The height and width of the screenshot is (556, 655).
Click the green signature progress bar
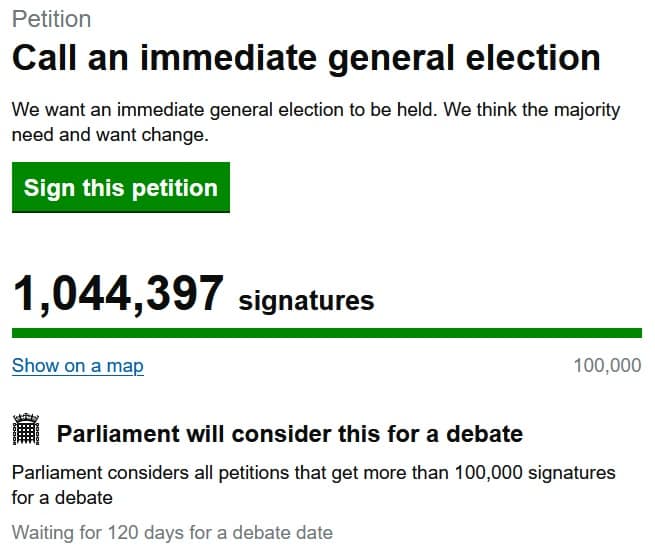pyautogui.click(x=326, y=333)
